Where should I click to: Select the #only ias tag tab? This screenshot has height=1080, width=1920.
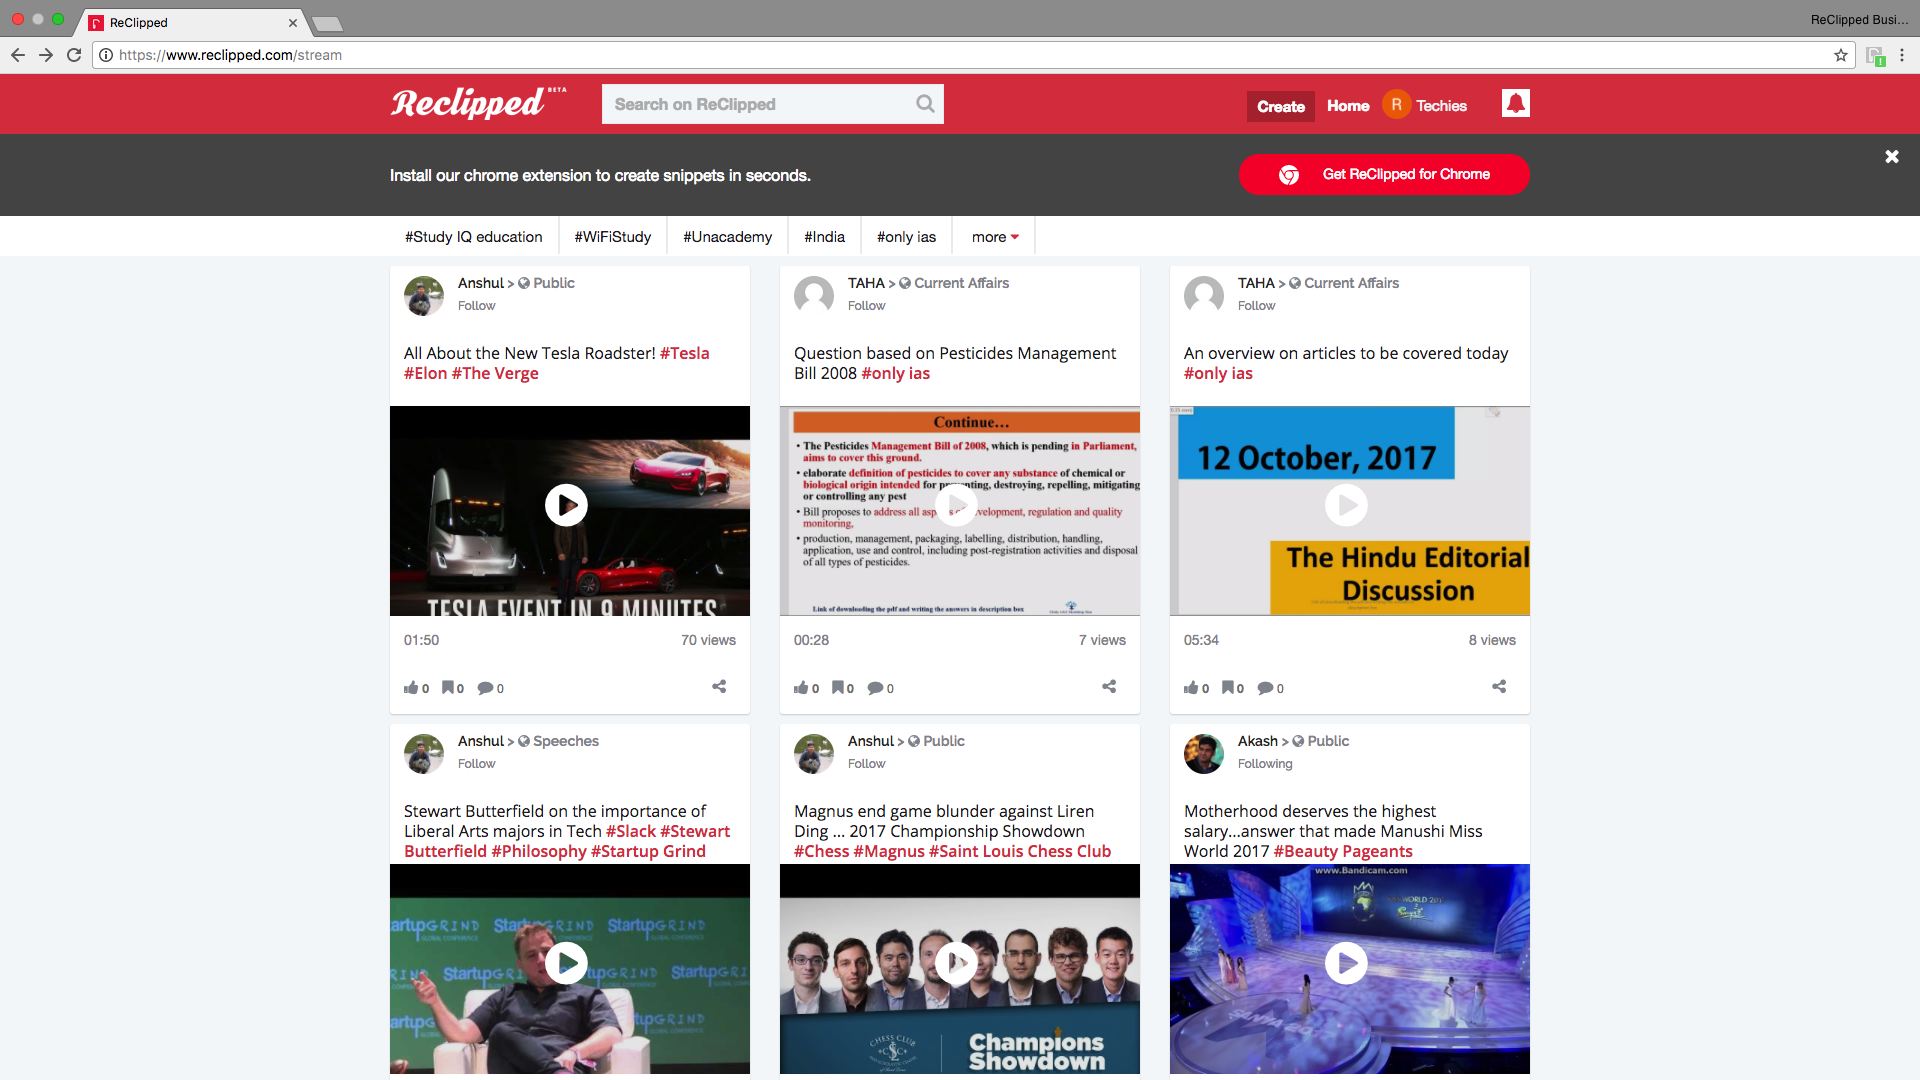pos(906,237)
